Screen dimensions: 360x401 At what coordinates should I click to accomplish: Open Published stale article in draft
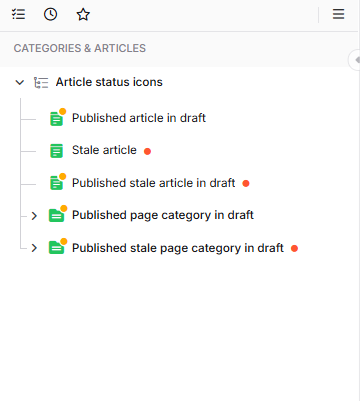point(154,183)
